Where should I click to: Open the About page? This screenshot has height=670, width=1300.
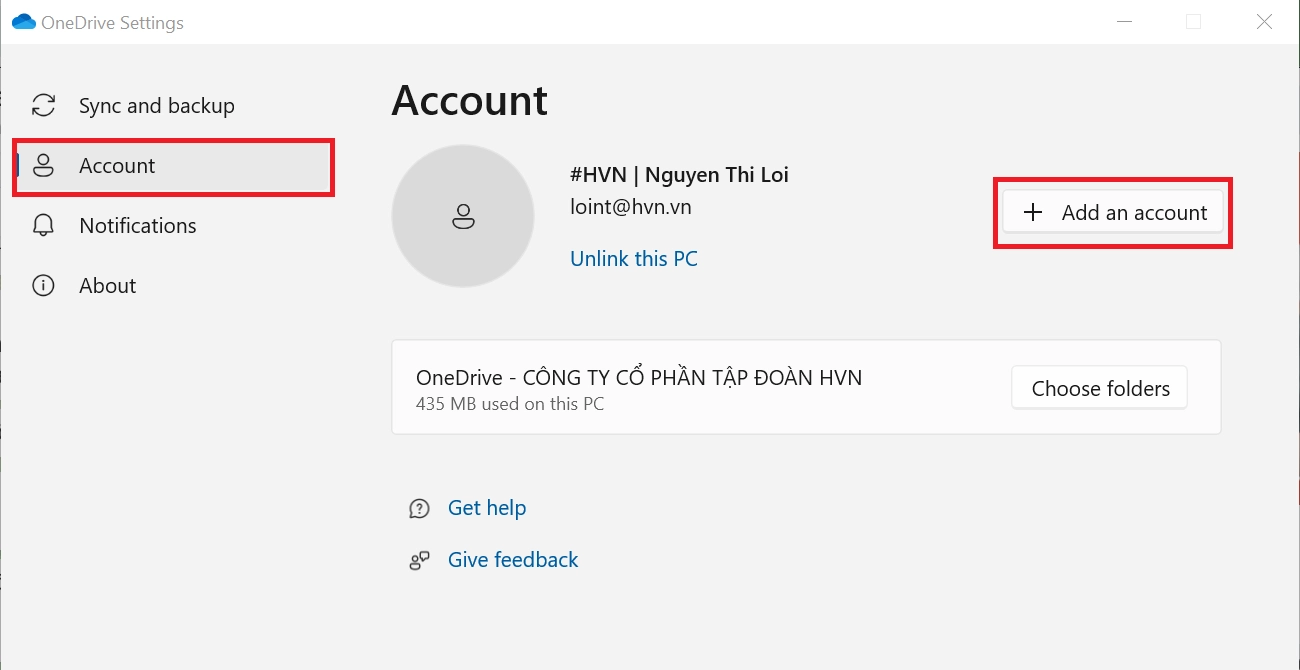pos(107,286)
